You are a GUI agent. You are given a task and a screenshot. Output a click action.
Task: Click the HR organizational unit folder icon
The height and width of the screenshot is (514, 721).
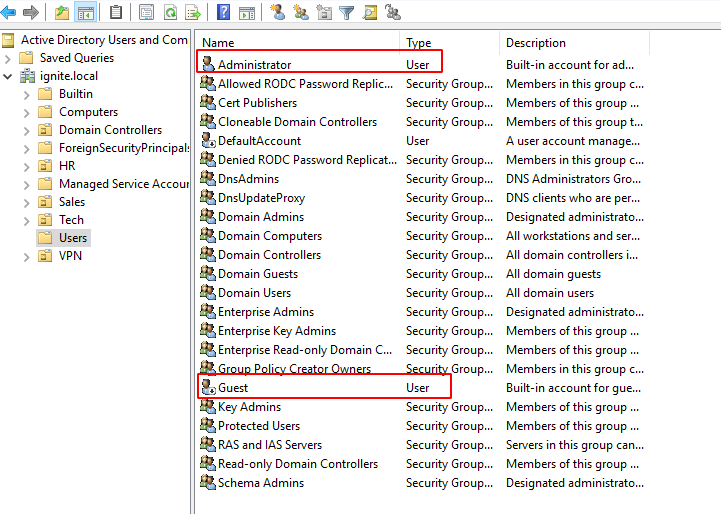[x=45, y=166]
